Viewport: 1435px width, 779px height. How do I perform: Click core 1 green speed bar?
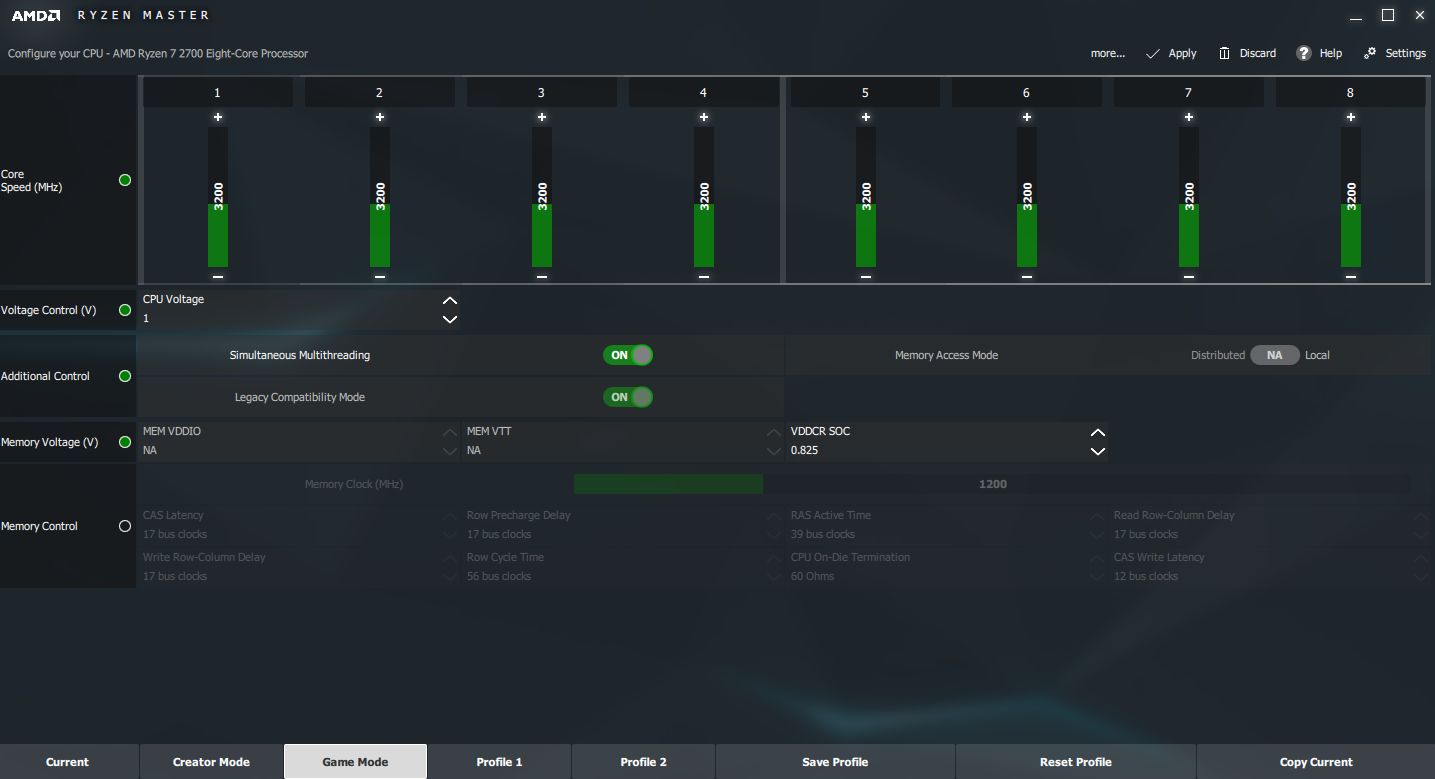[218, 235]
